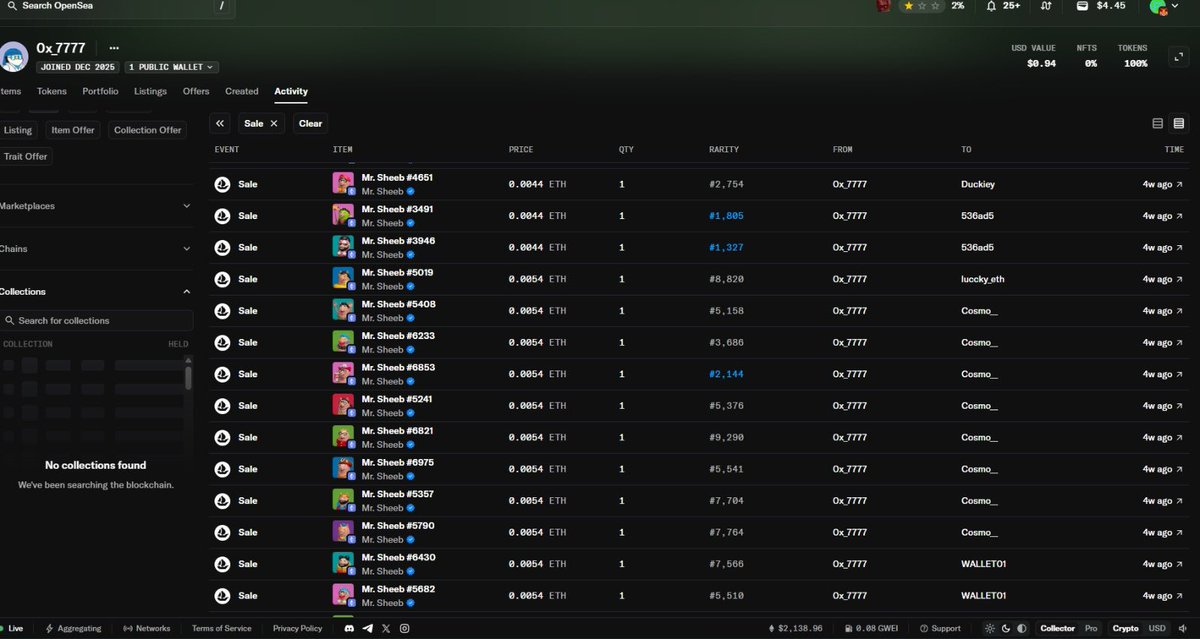
Task: Open the three-dot menu beside 0x_7777
Action: [x=114, y=48]
